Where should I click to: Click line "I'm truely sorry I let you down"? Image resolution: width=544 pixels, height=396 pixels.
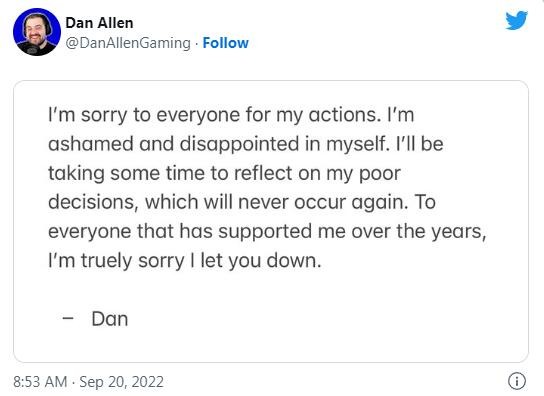(185, 261)
